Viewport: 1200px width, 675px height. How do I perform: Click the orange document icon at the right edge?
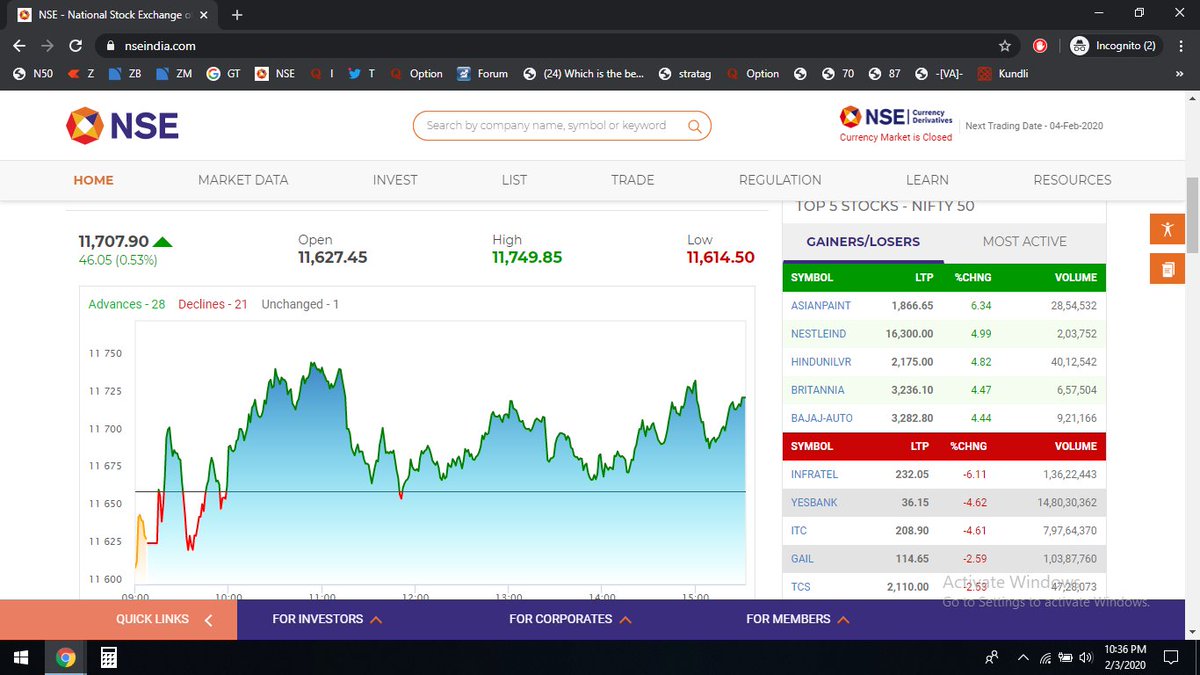coord(1167,269)
